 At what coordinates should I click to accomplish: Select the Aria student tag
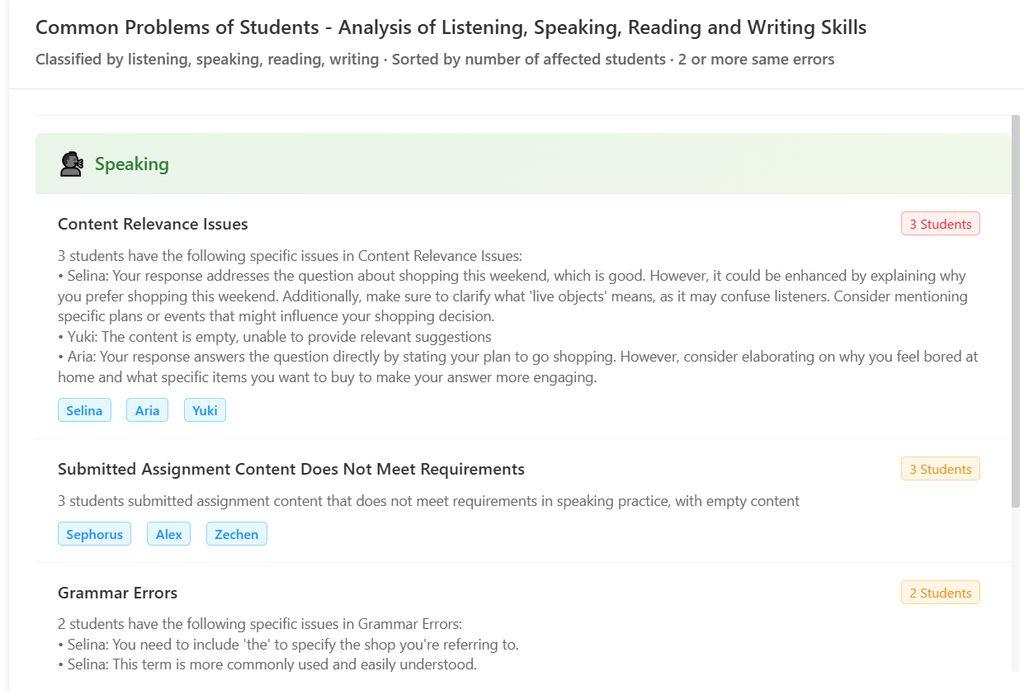pos(147,409)
